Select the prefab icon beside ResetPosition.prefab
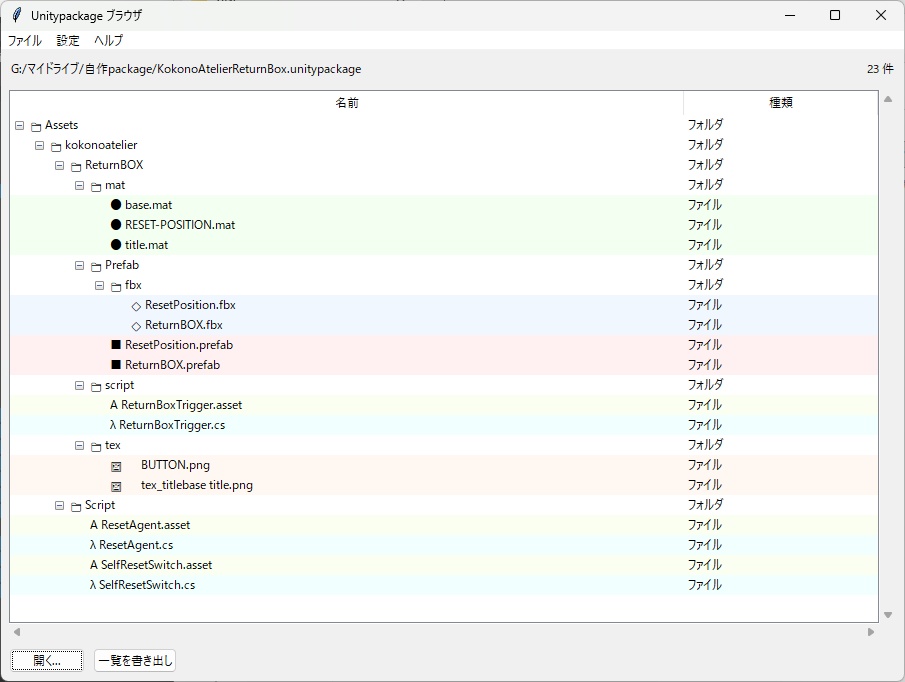 [x=114, y=345]
